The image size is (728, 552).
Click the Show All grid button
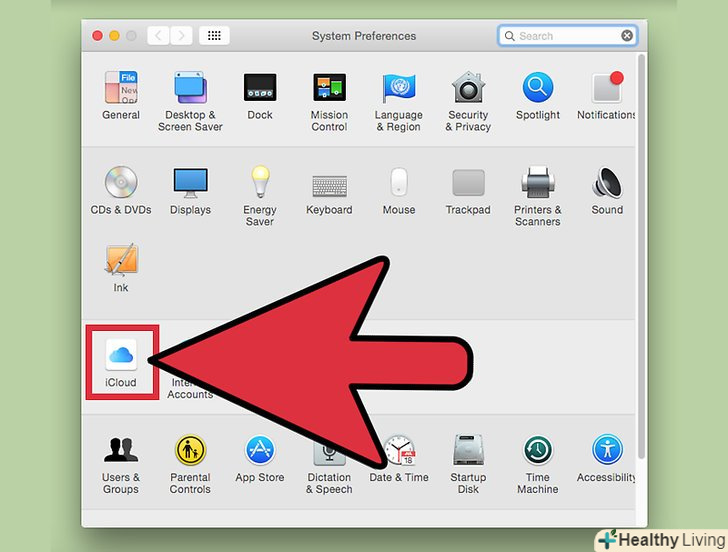(214, 36)
